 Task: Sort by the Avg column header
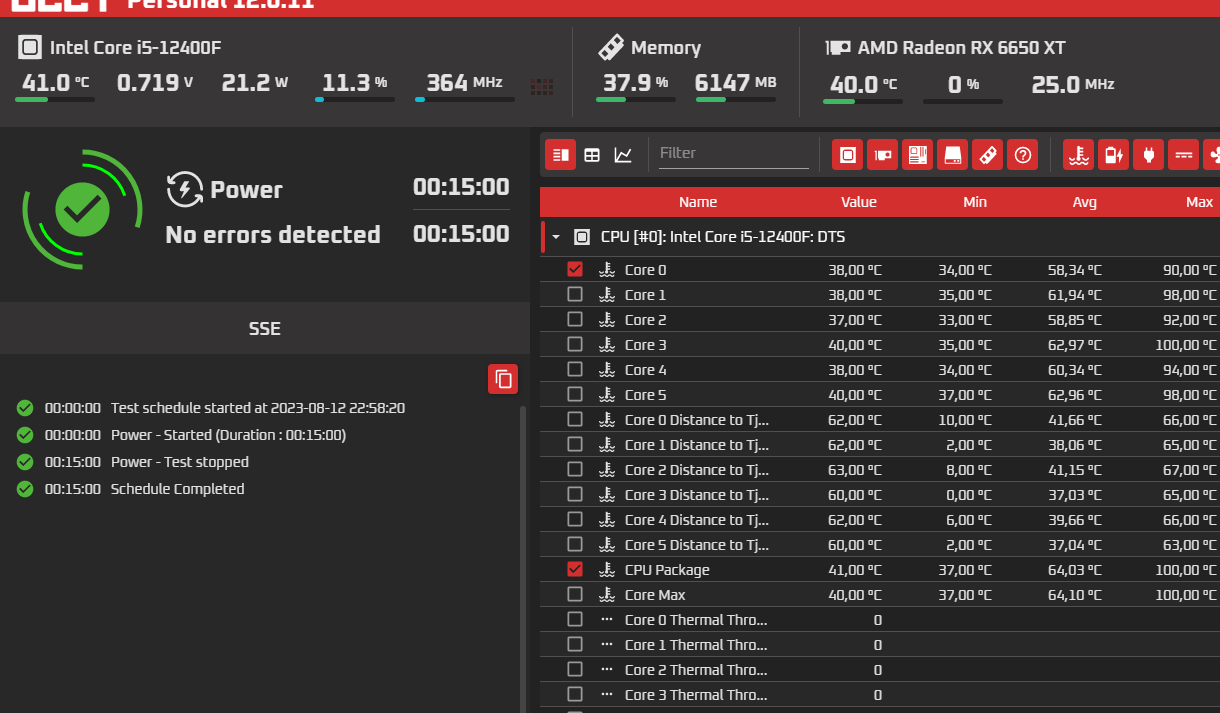click(1085, 202)
